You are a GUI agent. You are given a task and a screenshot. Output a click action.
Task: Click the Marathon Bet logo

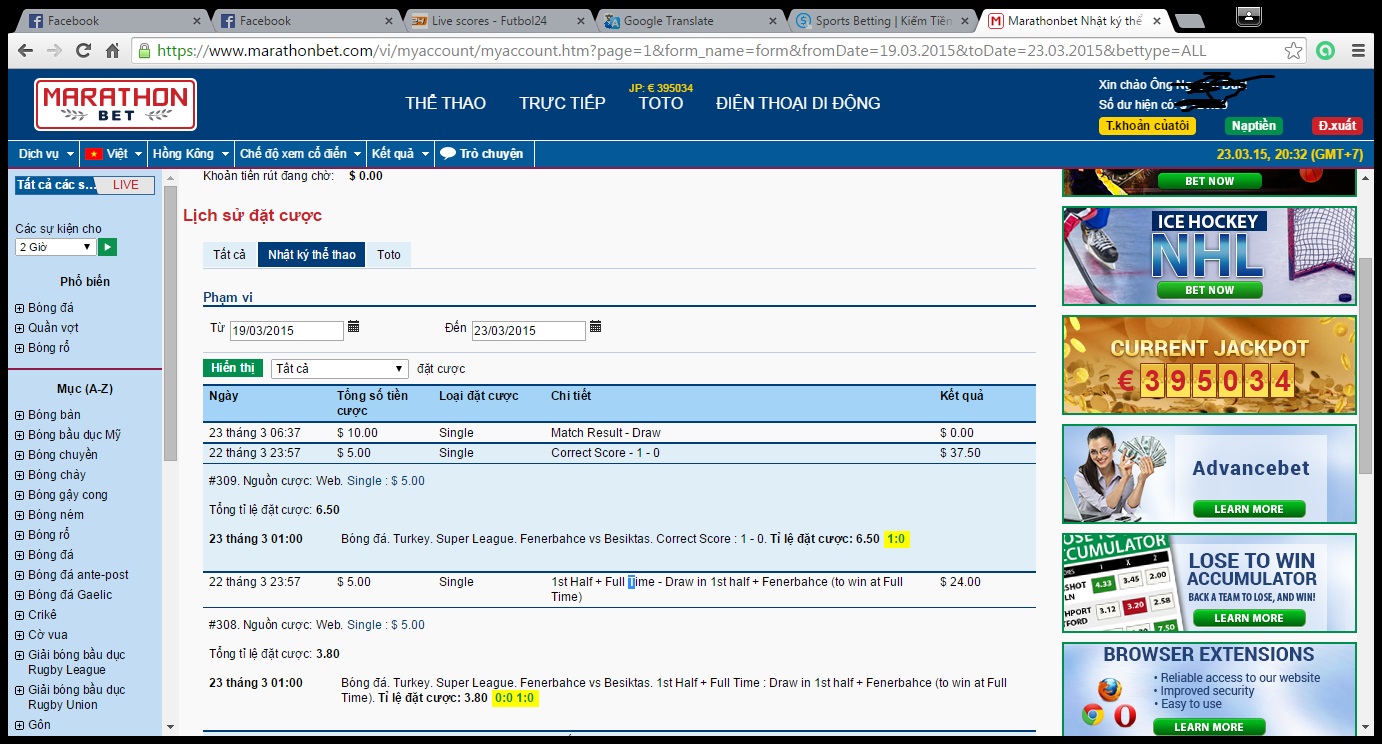pos(115,104)
